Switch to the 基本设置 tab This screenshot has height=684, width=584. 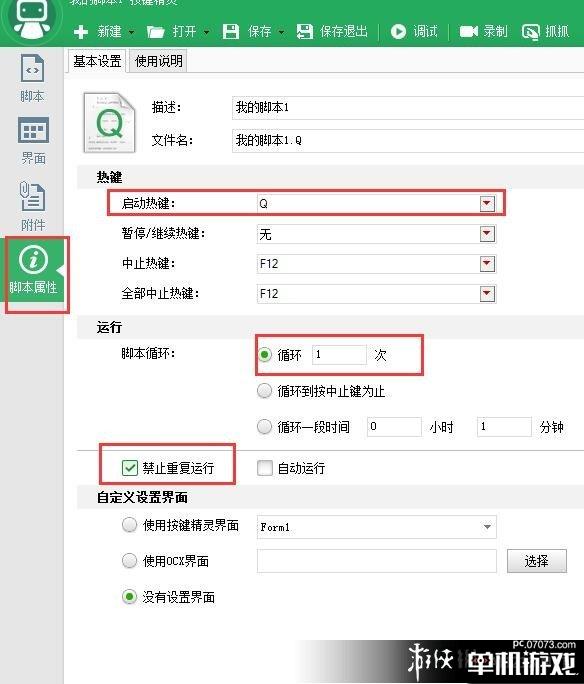coord(97,61)
